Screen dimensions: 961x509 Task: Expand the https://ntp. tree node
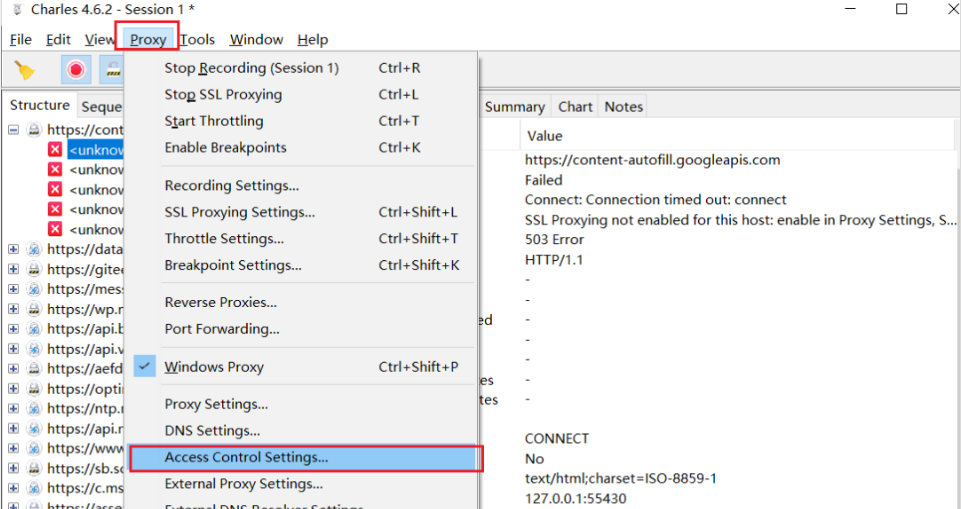pos(13,409)
